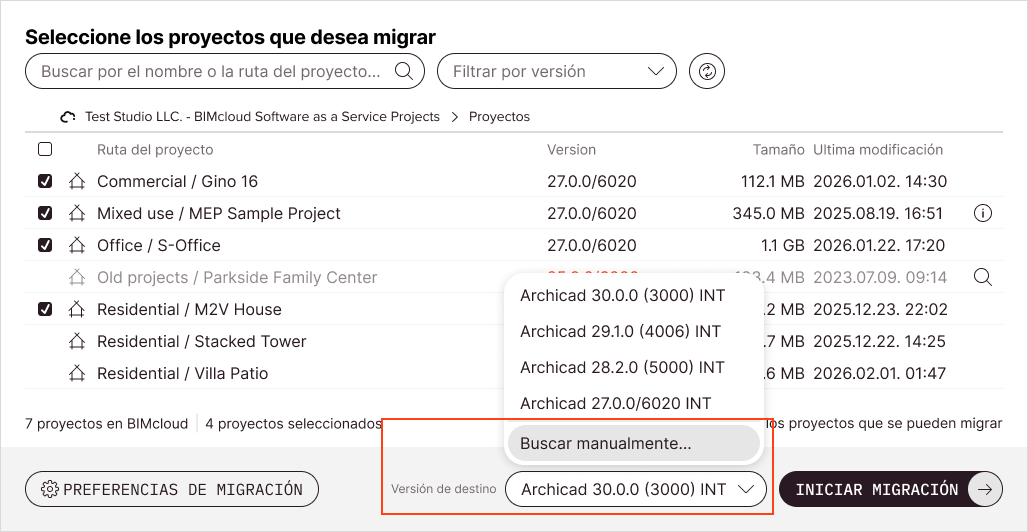Toggle the select-all checkbox in table header
Viewport: 1028px width, 532px height.
click(45, 150)
